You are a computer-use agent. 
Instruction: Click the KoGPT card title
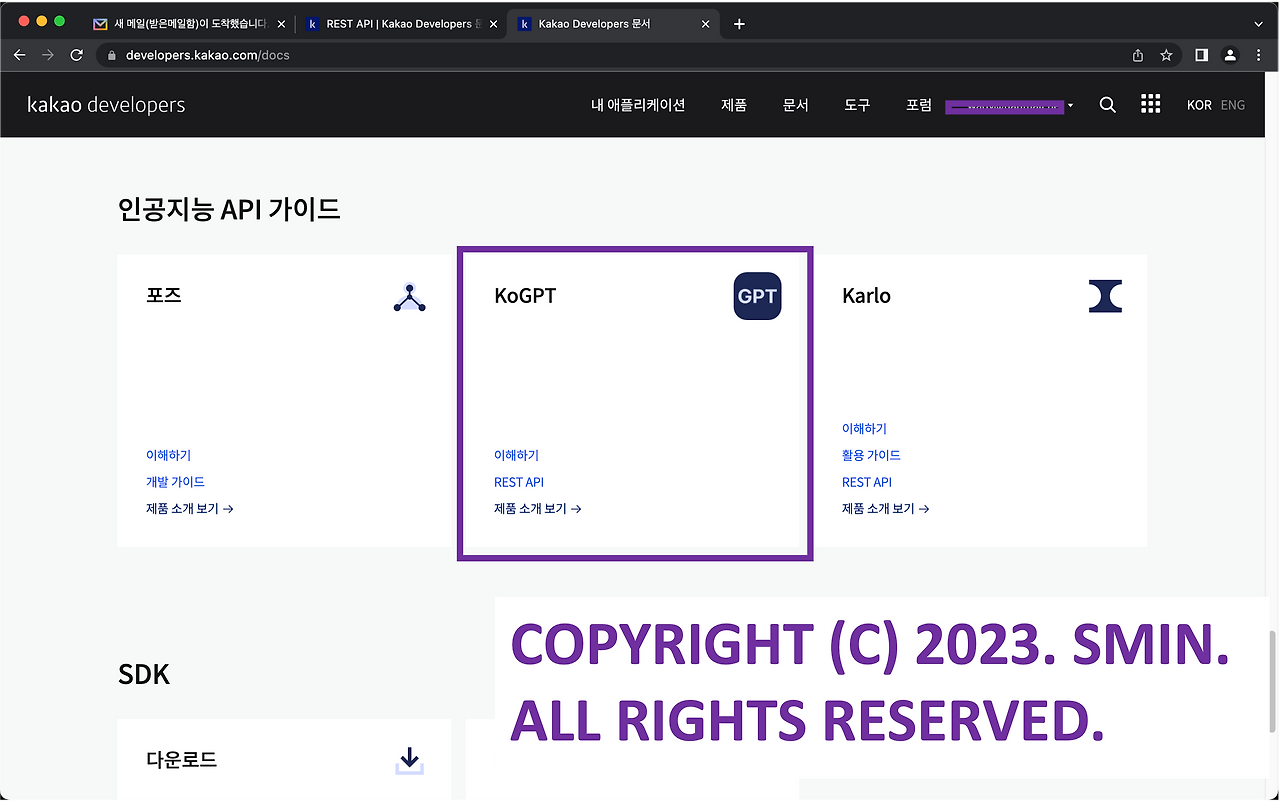click(x=525, y=296)
